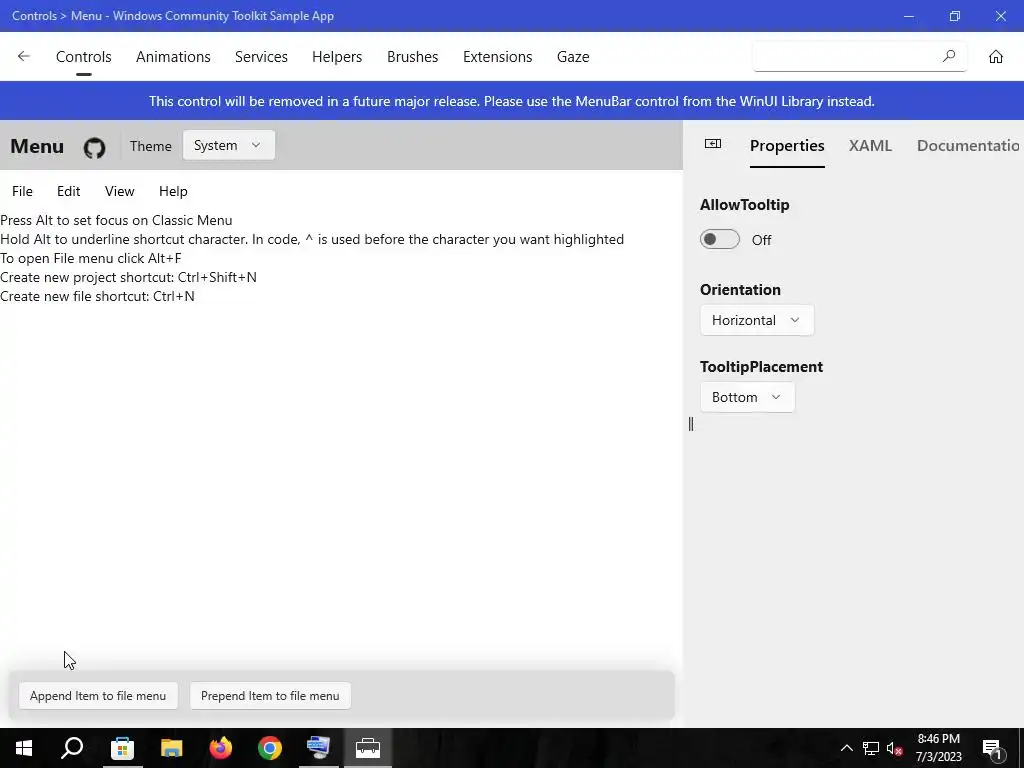The width and height of the screenshot is (1024, 768).
Task: Click the pane splitter grip handle
Action: click(691, 424)
